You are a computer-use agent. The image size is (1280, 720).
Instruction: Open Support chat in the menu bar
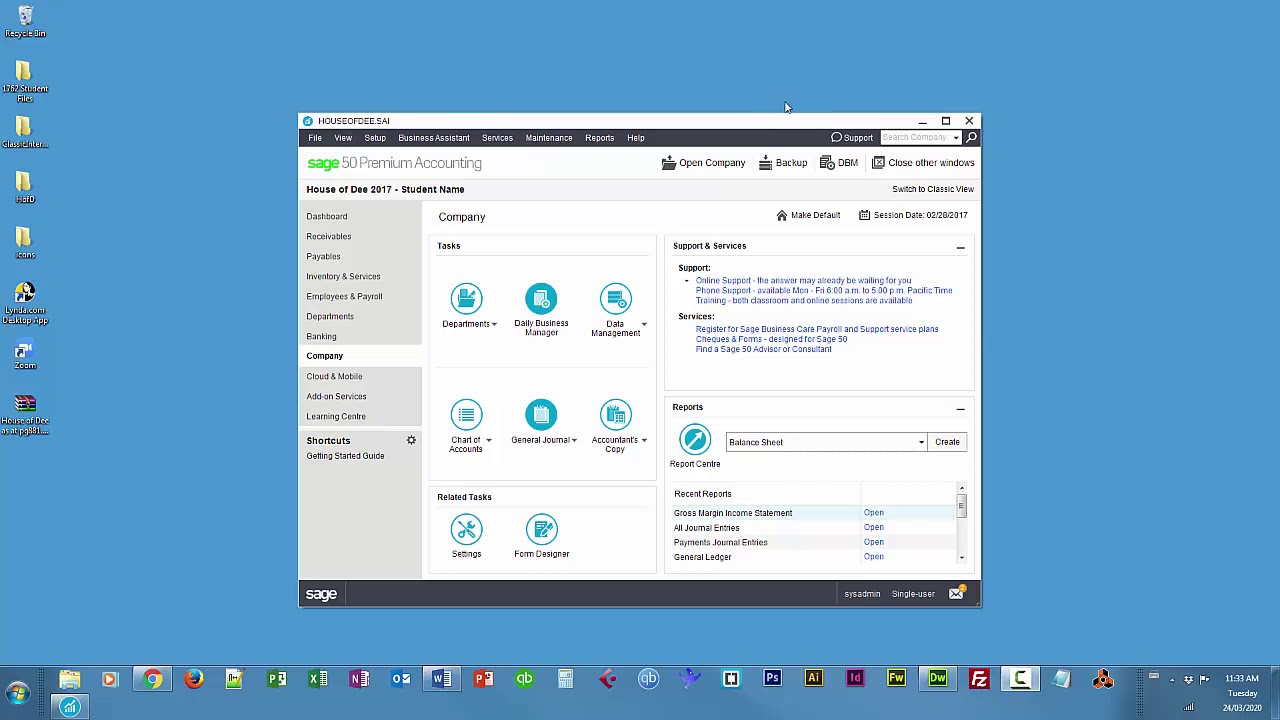pos(852,138)
